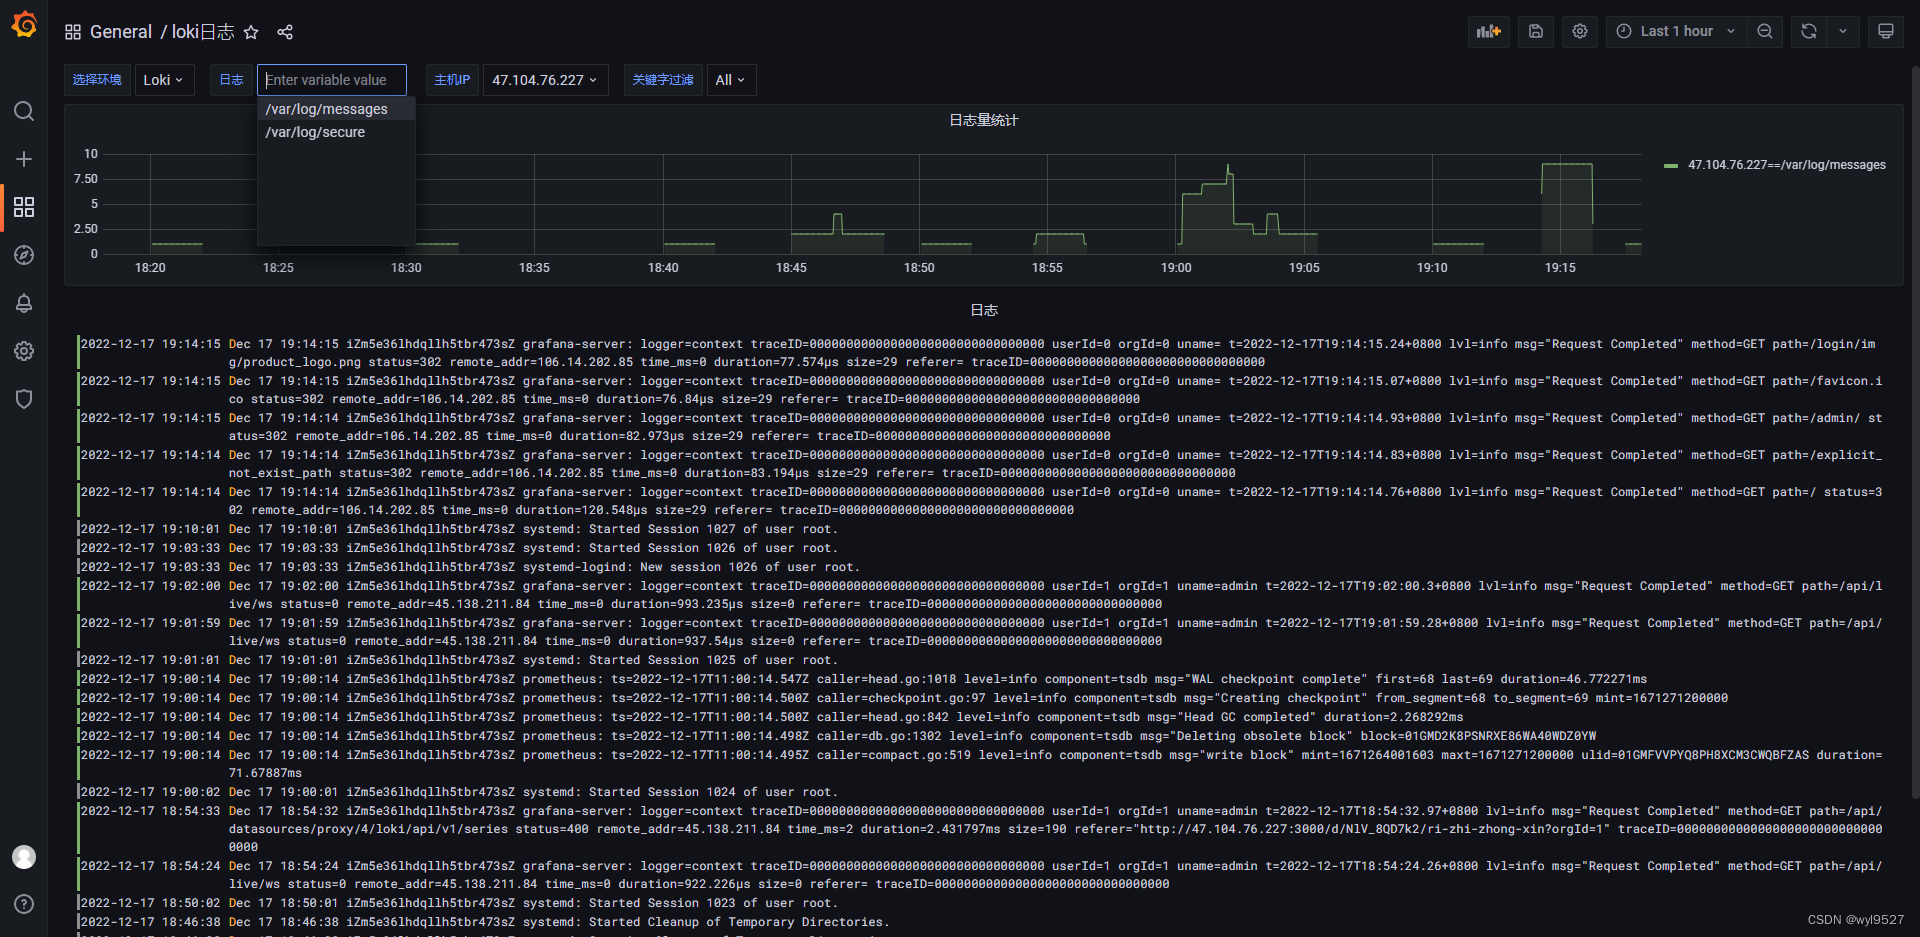The width and height of the screenshot is (1920, 937).
Task: Select /var/log/secure option
Action: (x=336, y=132)
